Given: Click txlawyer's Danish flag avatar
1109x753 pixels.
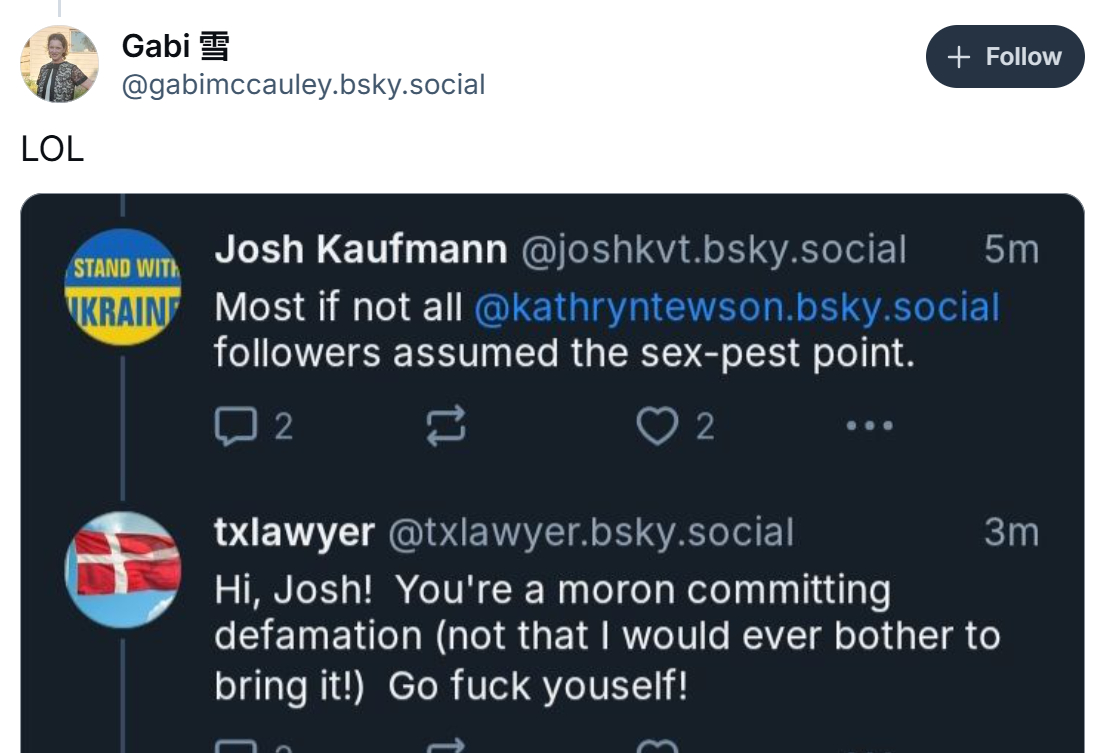Looking at the screenshot, I should click(122, 570).
